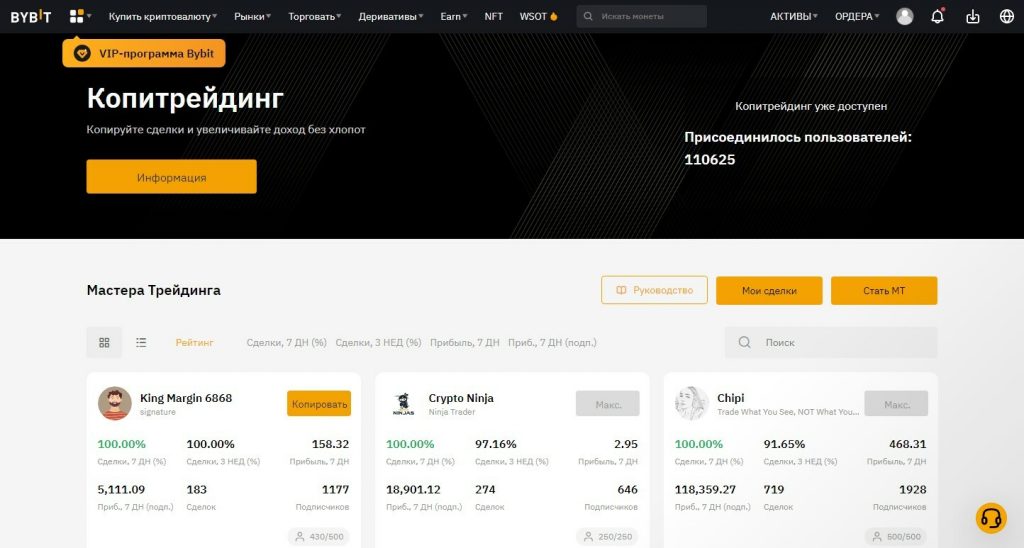Click Копировать for King Margin 6868

tap(319, 404)
